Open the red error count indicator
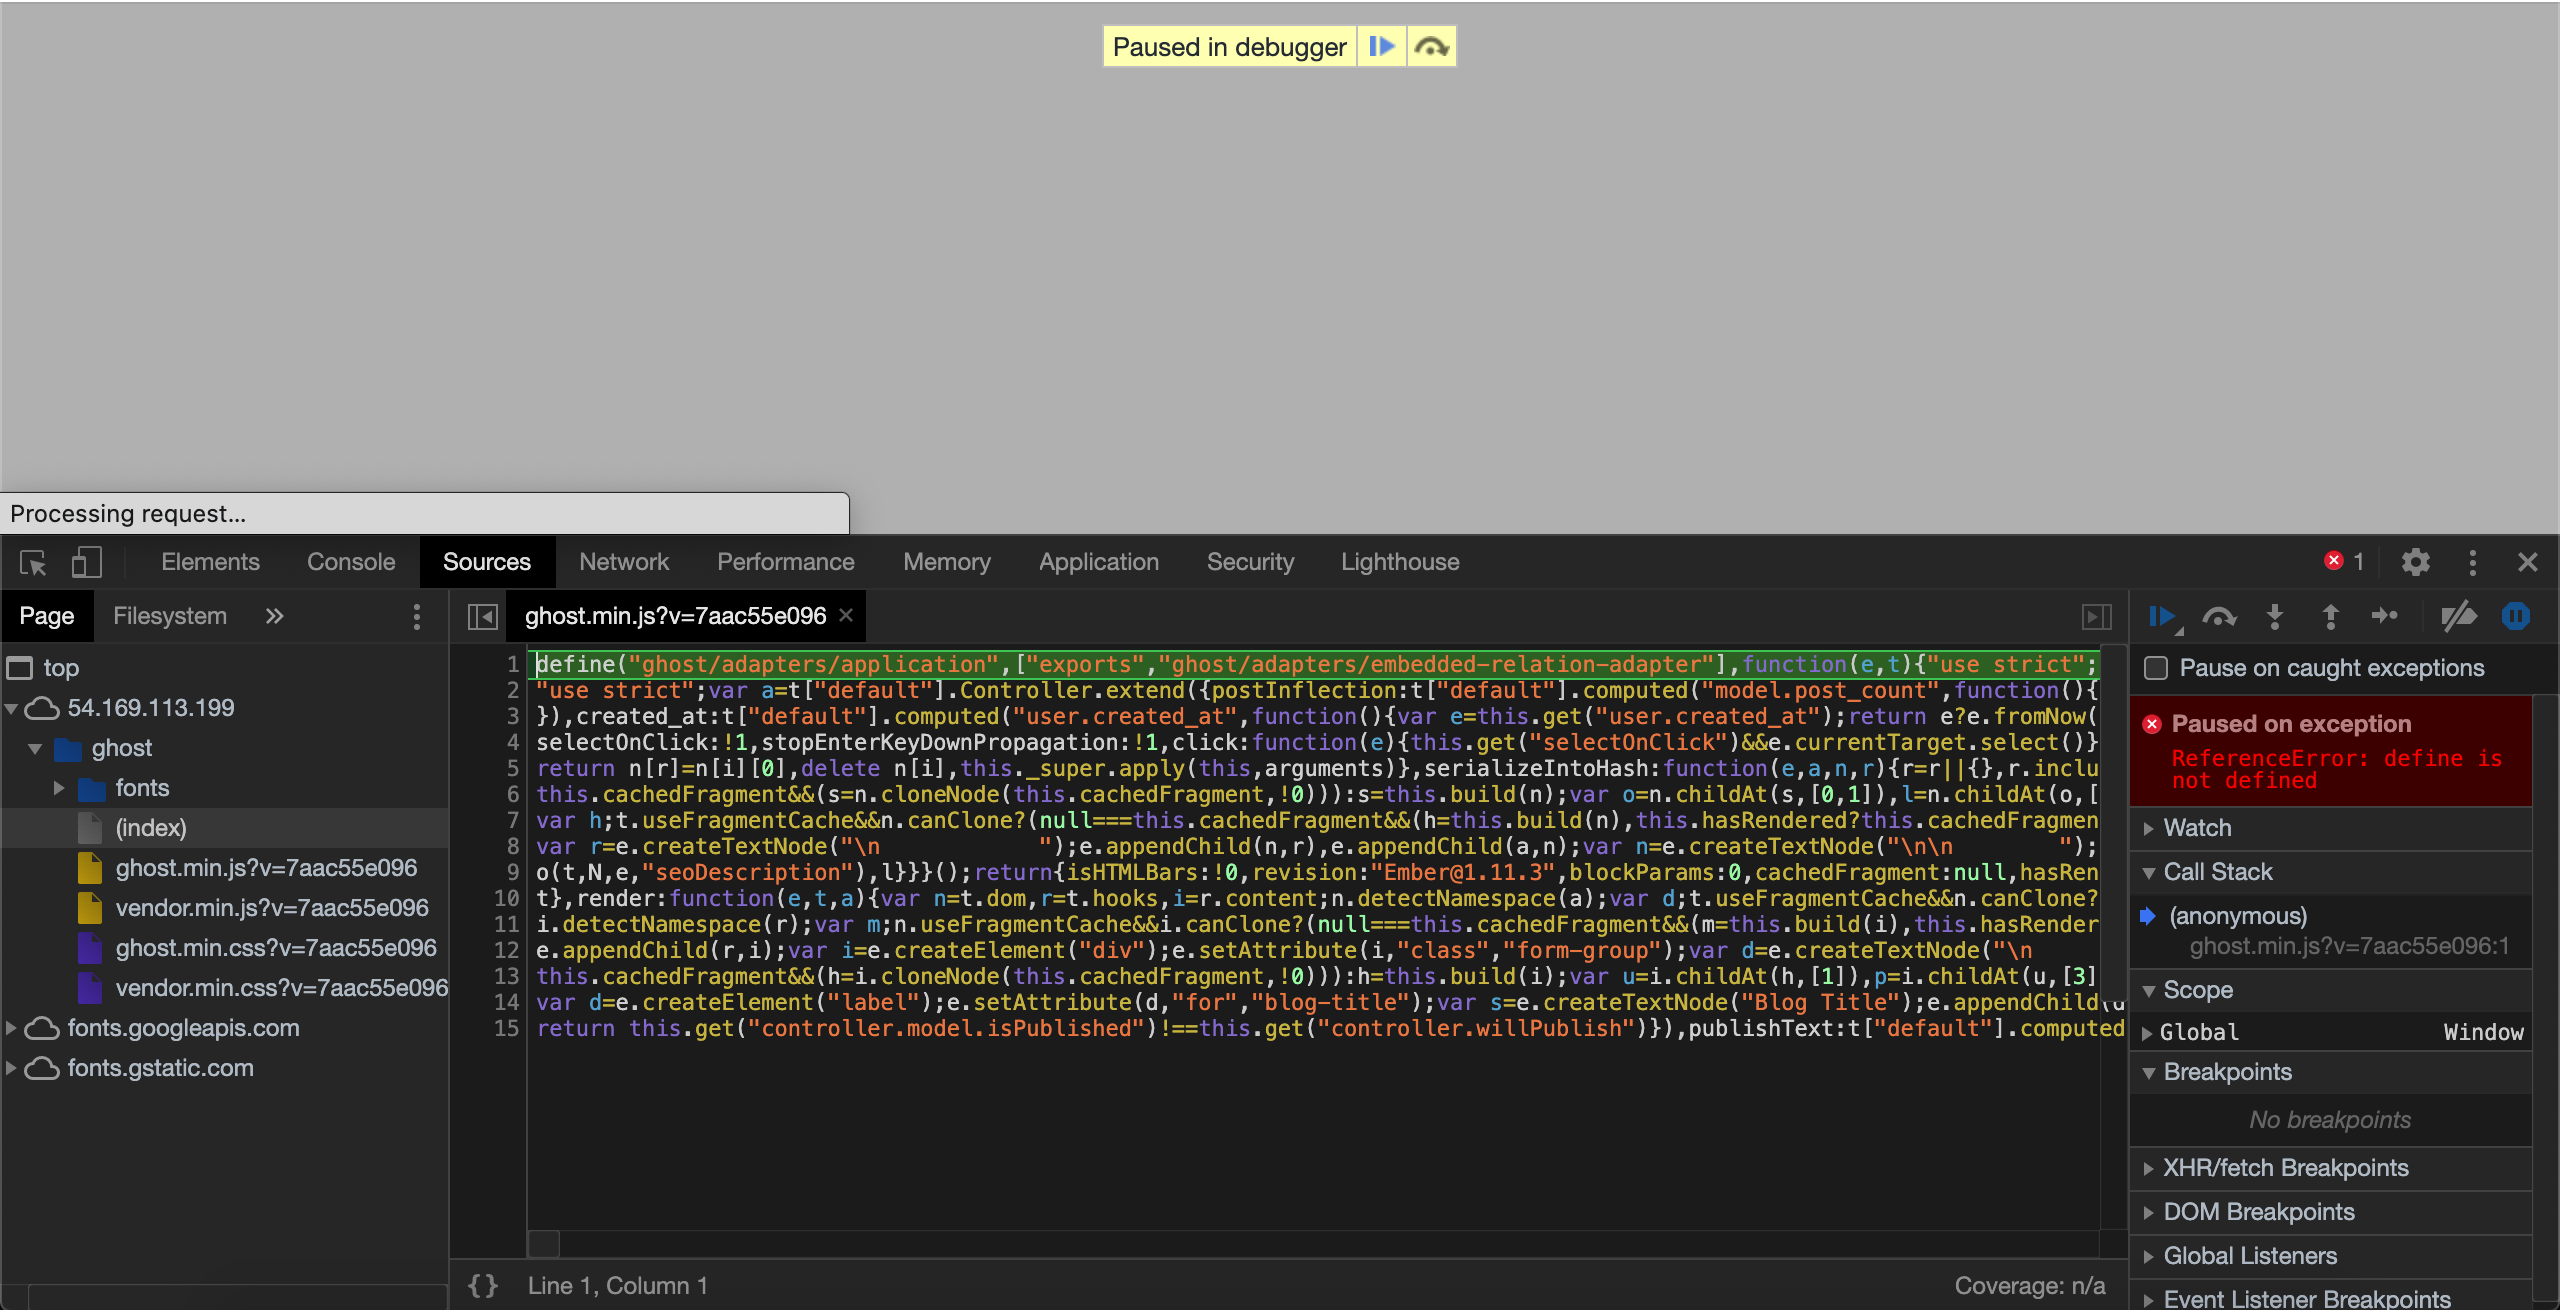Viewport: 2560px width, 1310px height. pos(2344,562)
